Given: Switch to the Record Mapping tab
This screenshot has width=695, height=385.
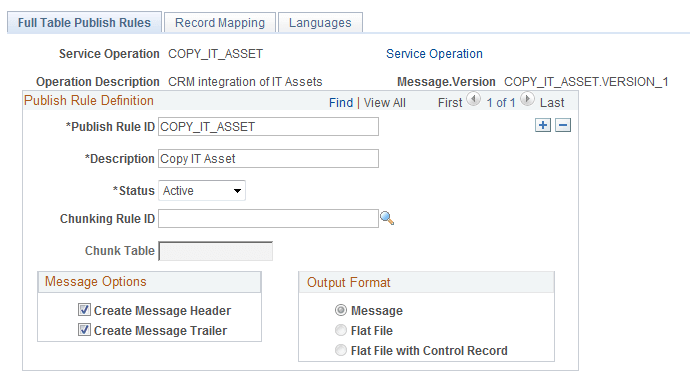Looking at the screenshot, I should point(220,23).
